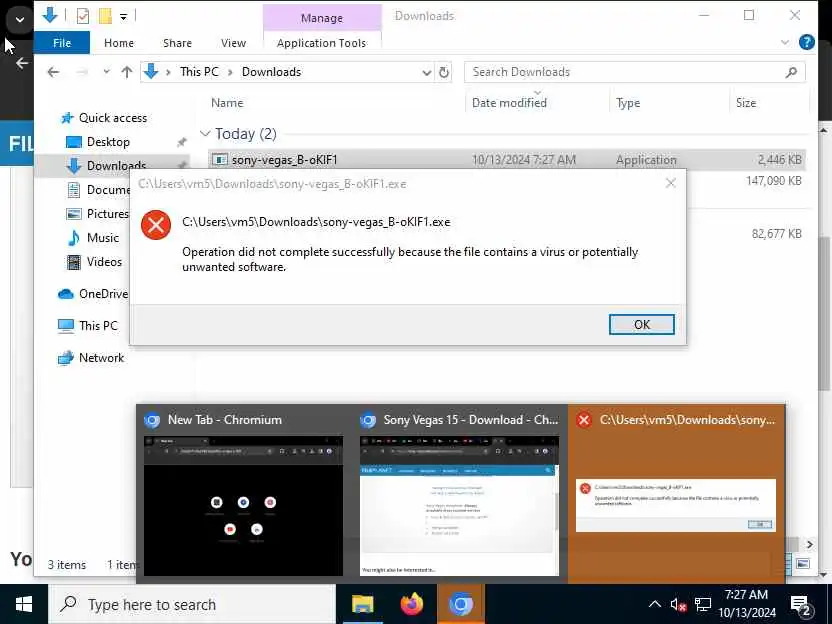Expand the address bar history dropdown
The height and width of the screenshot is (624, 832).
pyautogui.click(x=426, y=72)
